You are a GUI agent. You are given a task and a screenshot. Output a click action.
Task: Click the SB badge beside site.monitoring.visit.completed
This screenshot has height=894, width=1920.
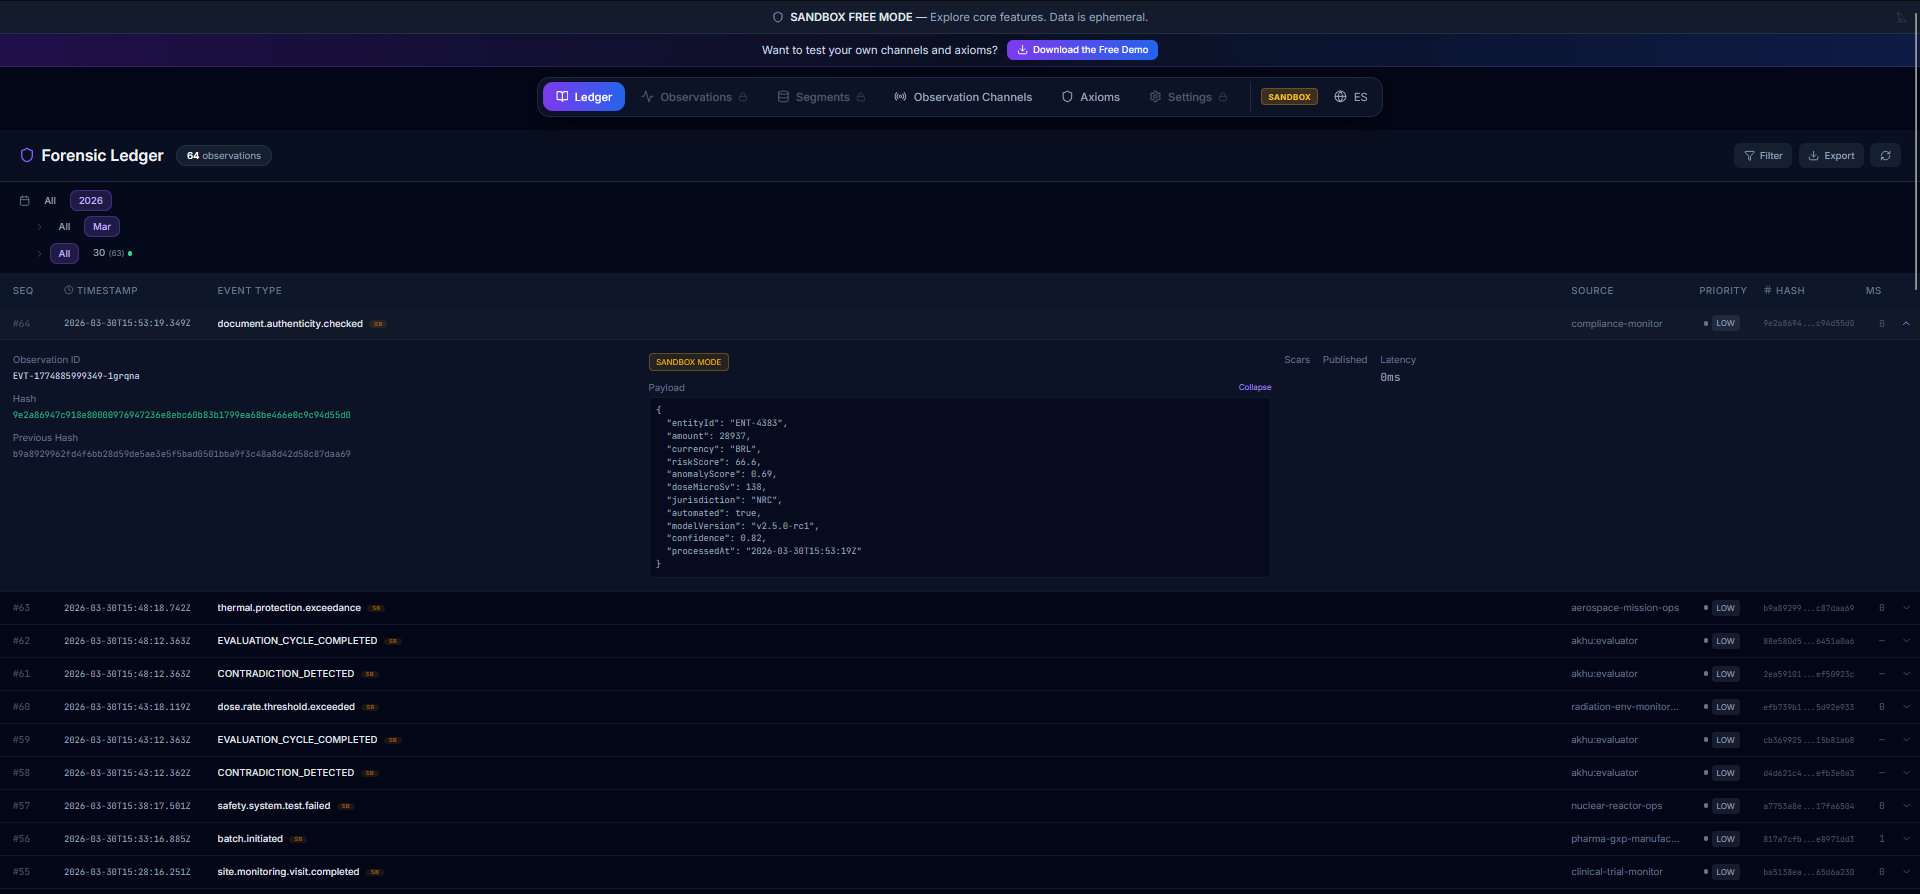tap(375, 872)
